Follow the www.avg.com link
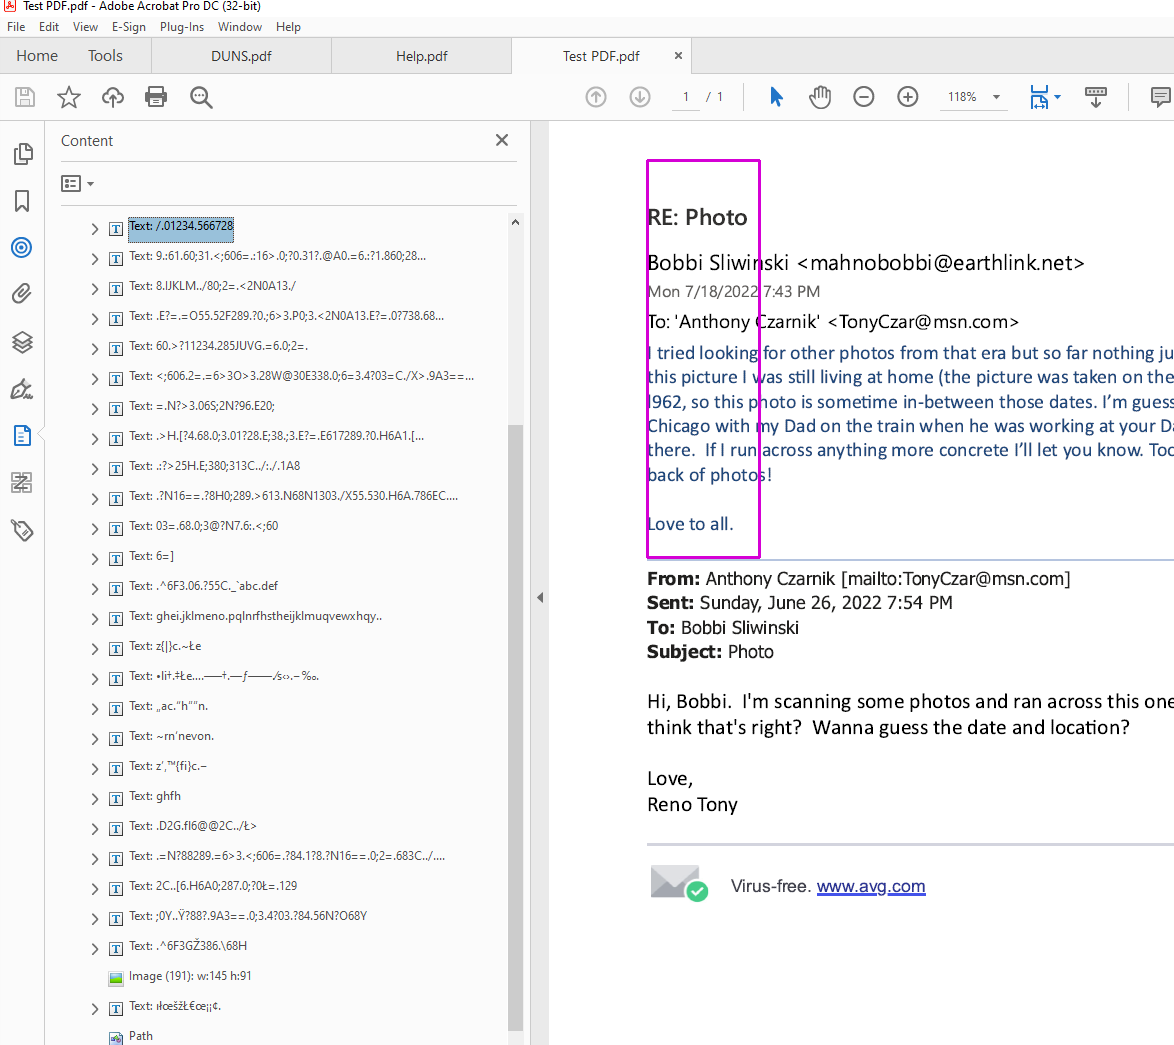This screenshot has width=1174, height=1045. coord(871,886)
